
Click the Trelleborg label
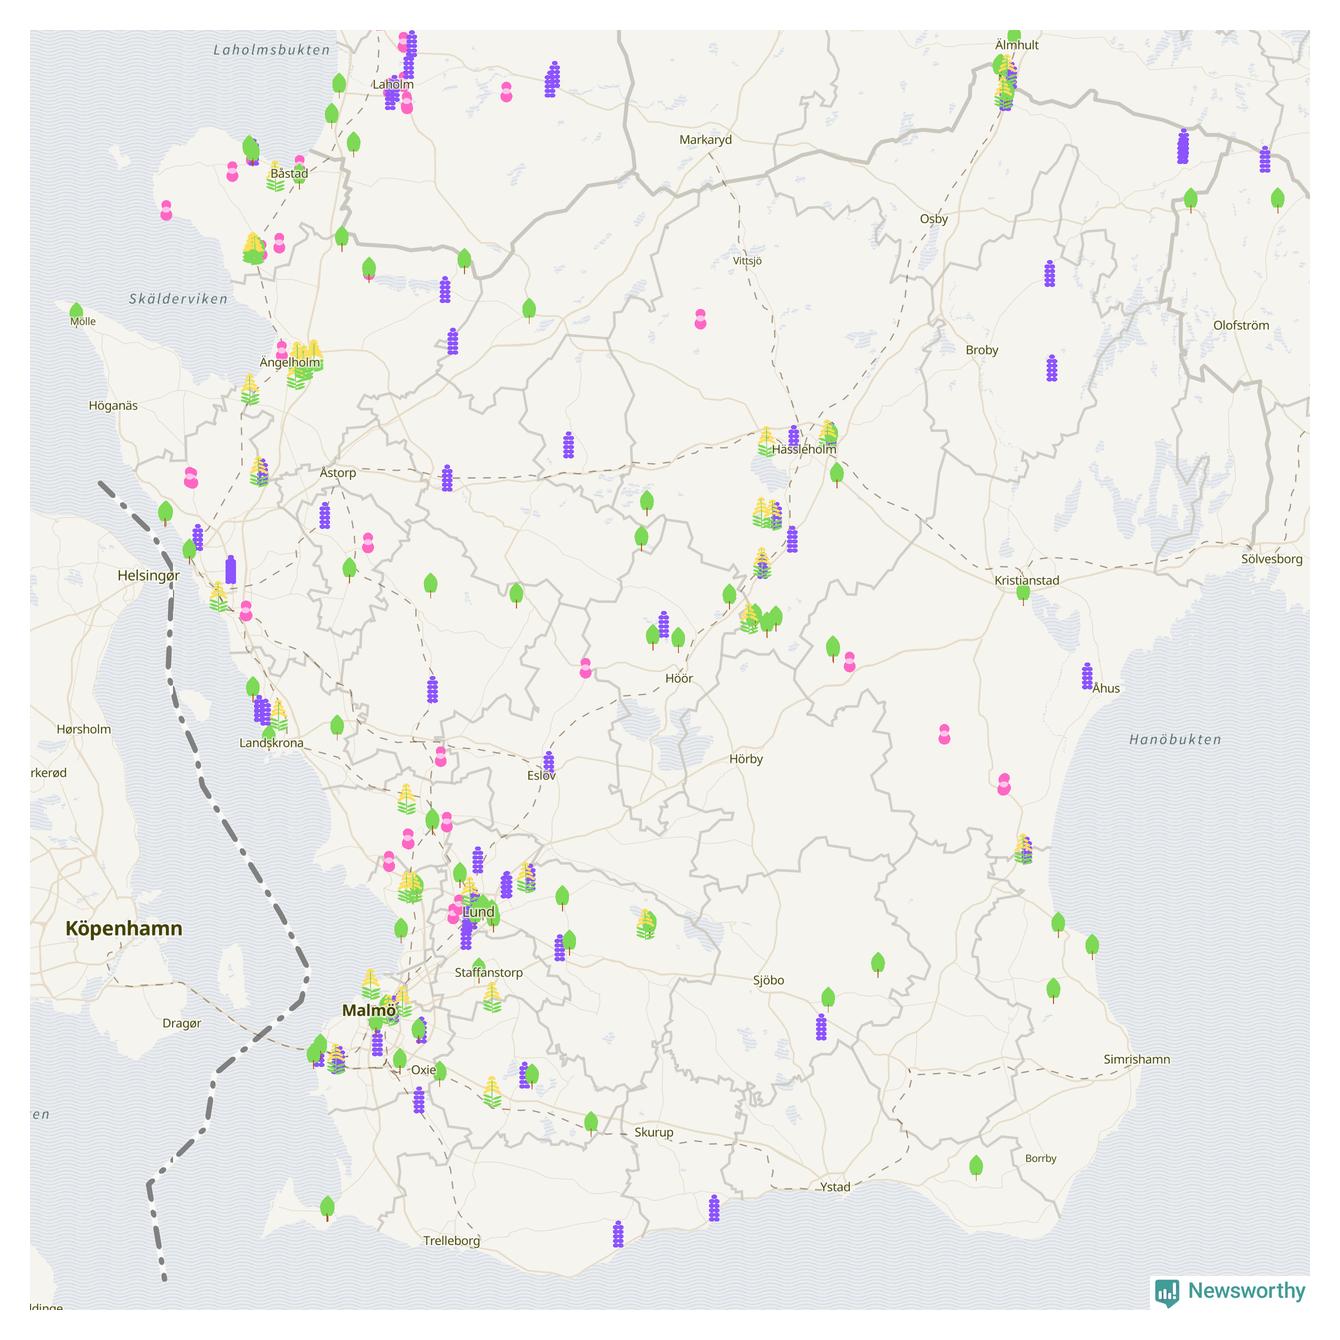(451, 1241)
